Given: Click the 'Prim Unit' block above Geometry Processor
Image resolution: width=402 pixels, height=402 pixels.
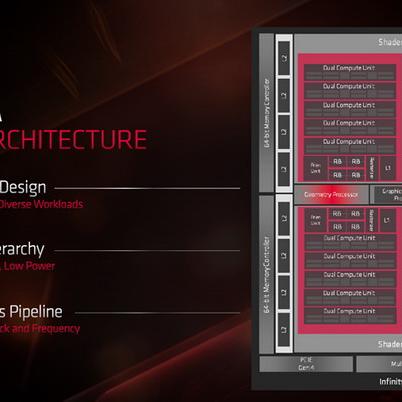Looking at the screenshot, I should [315, 168].
